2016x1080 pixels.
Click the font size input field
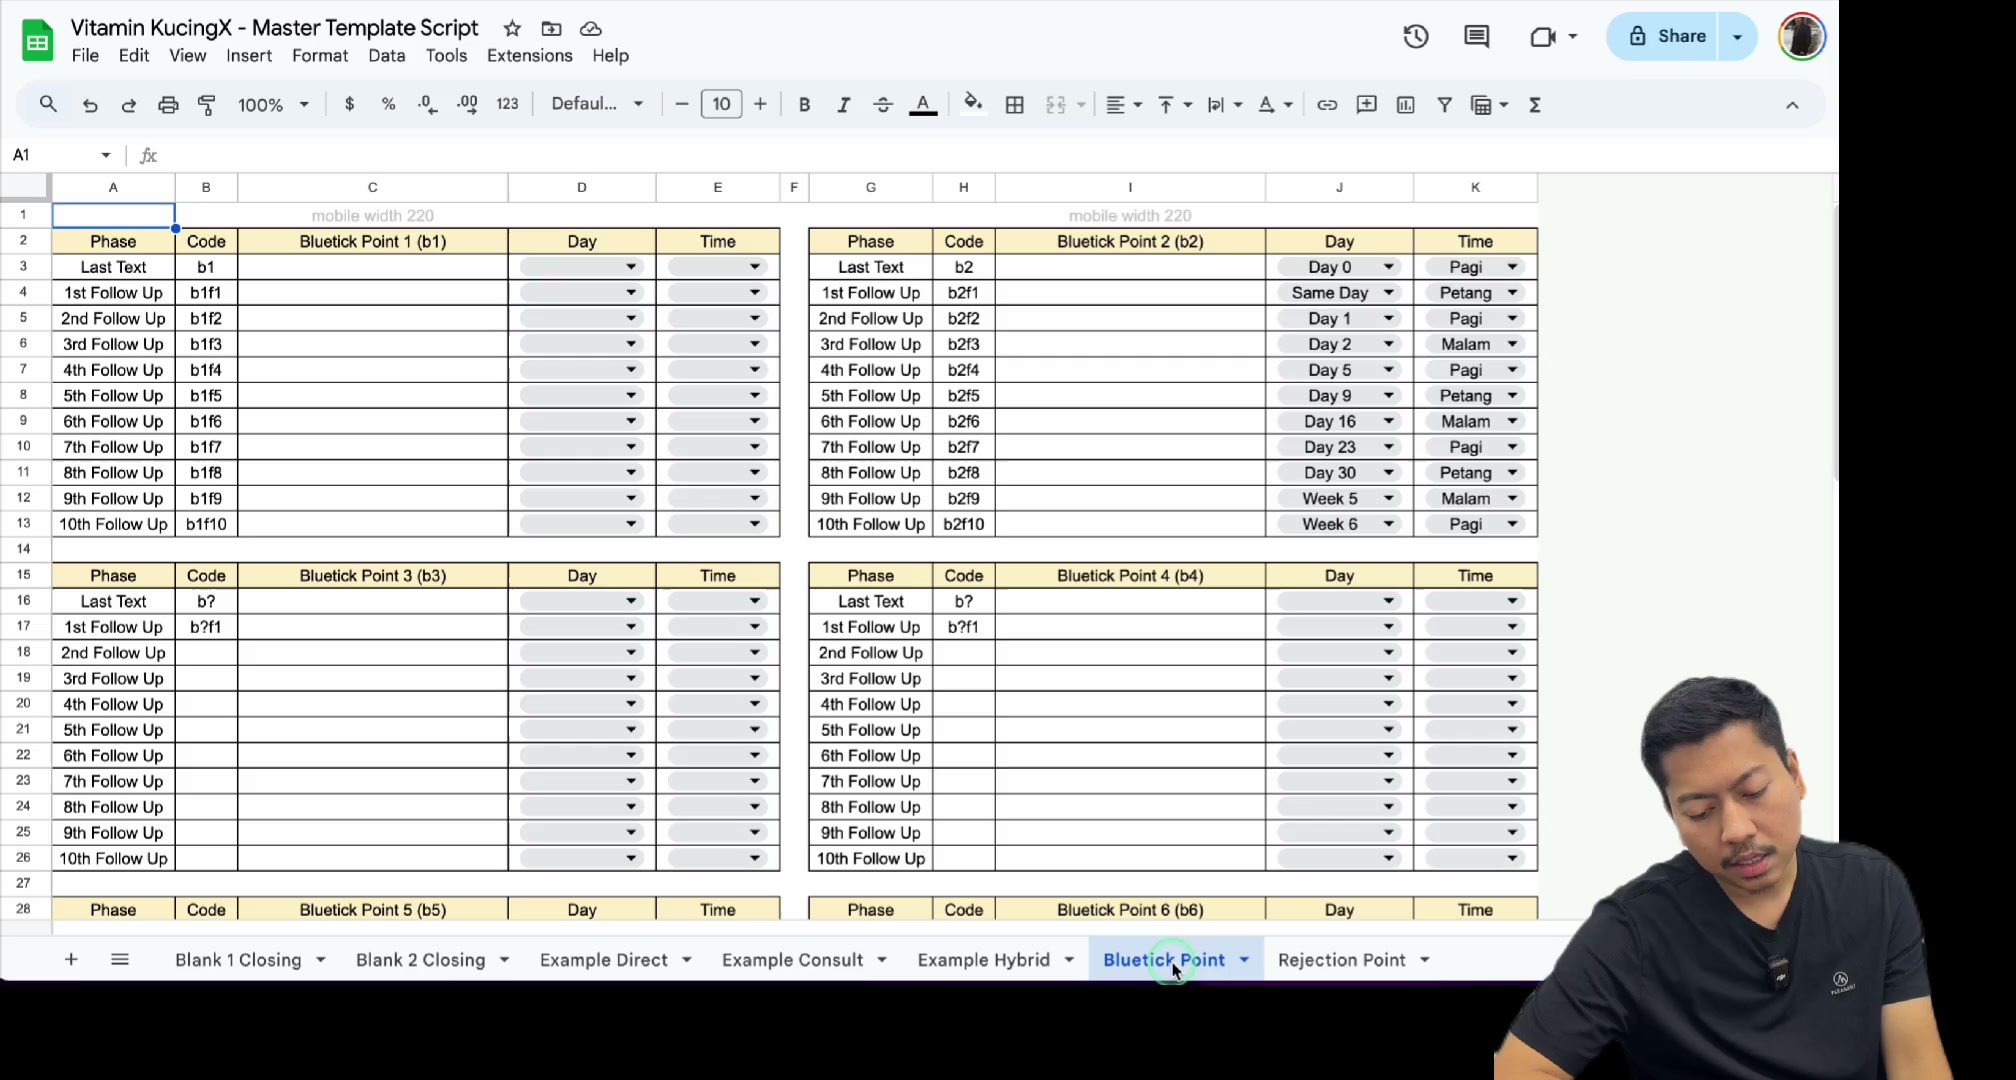[x=721, y=104]
